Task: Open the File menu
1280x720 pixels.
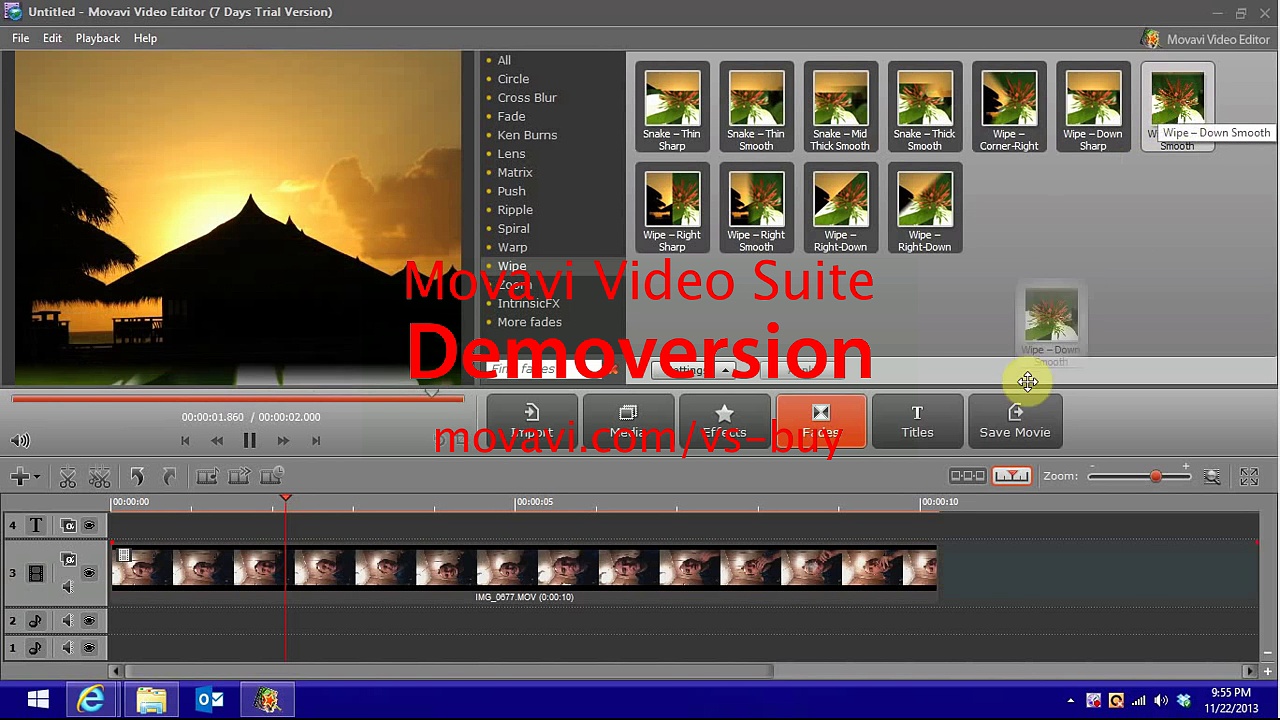Action: (20, 38)
